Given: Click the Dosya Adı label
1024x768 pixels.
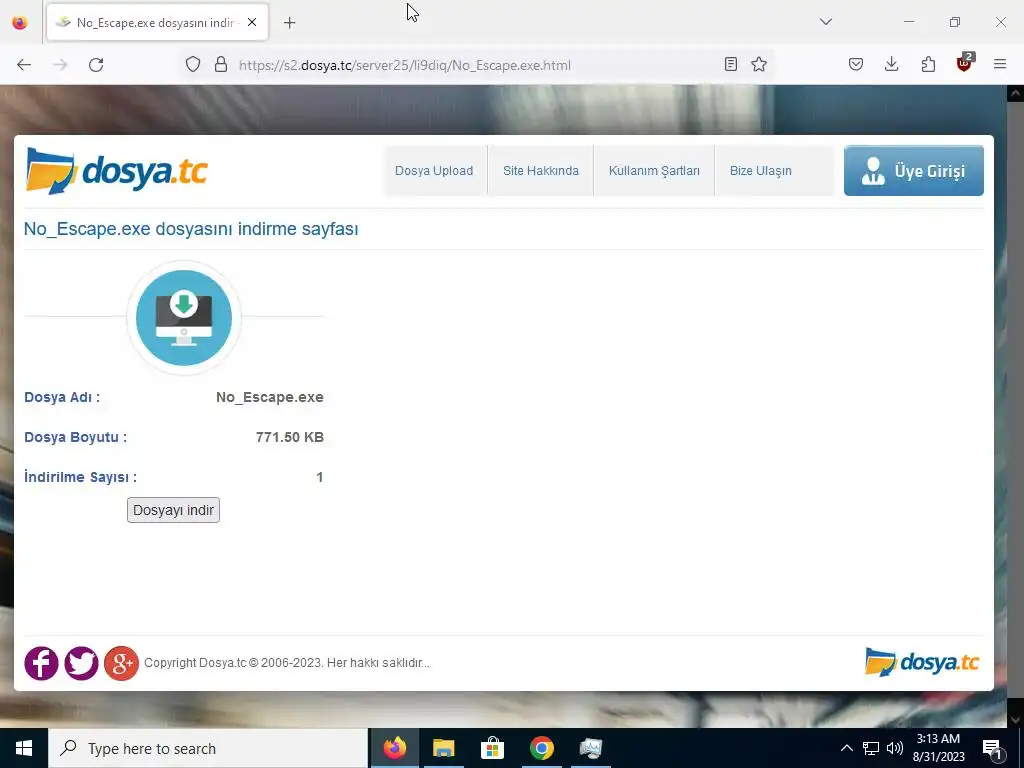Looking at the screenshot, I should (x=62, y=397).
